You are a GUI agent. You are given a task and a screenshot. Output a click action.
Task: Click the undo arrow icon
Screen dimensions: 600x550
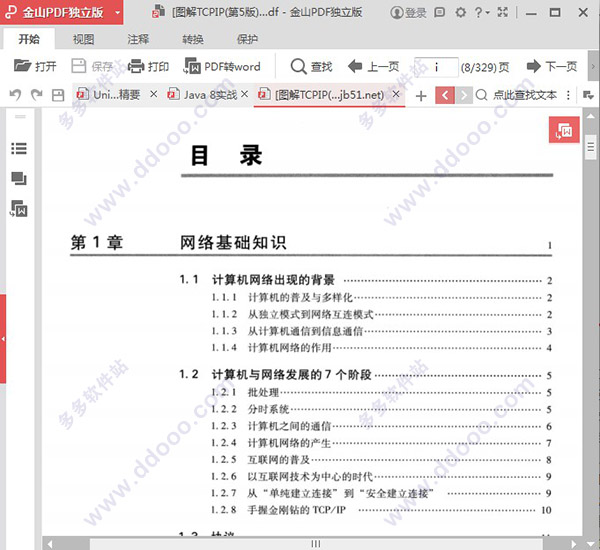[15, 95]
